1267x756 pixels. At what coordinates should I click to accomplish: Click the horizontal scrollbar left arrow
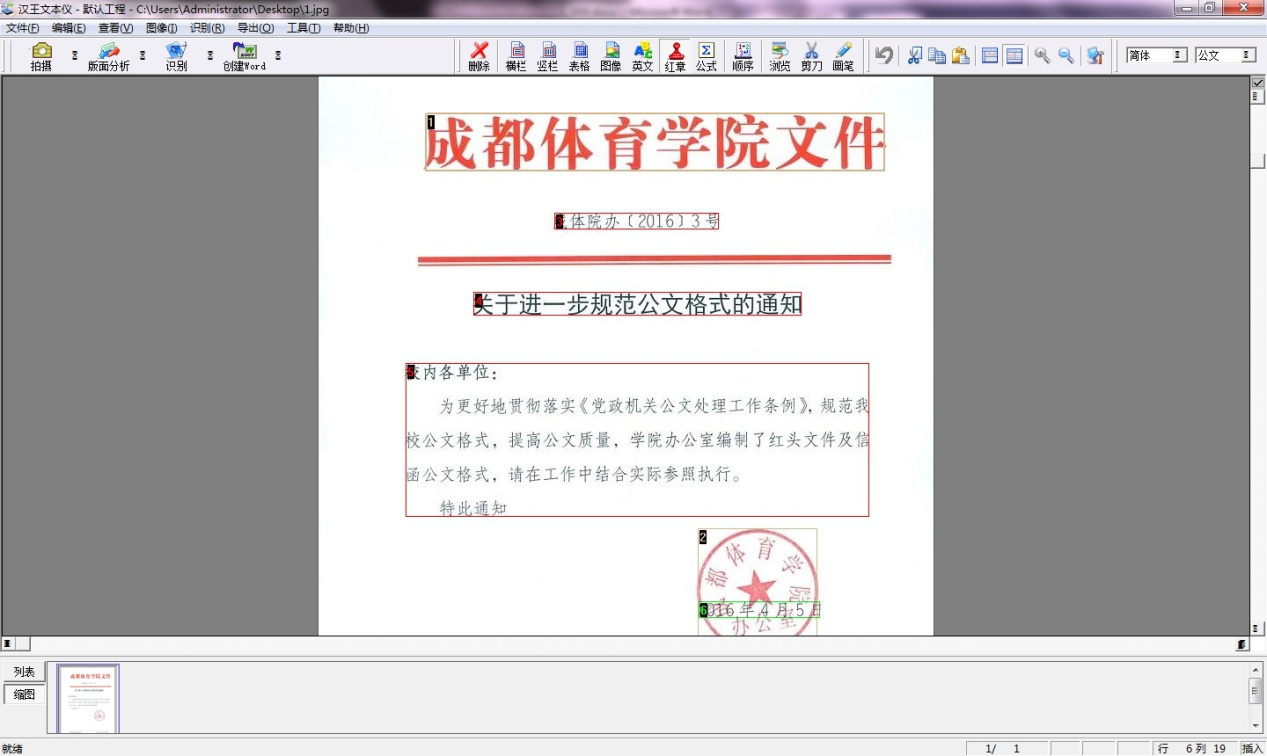pyautogui.click(x=8, y=644)
